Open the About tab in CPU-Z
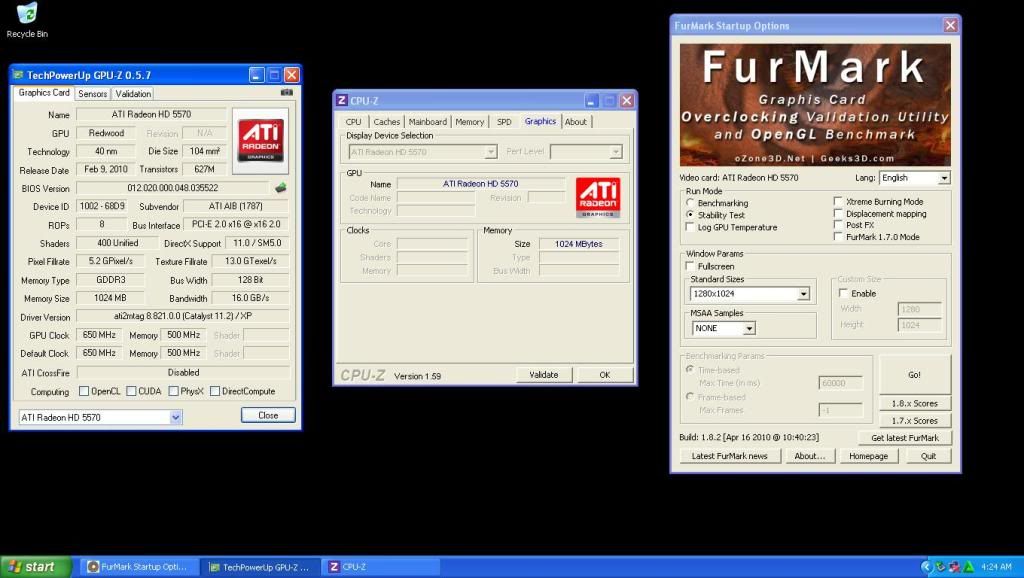Screen dimensions: 1024x578 576,121
